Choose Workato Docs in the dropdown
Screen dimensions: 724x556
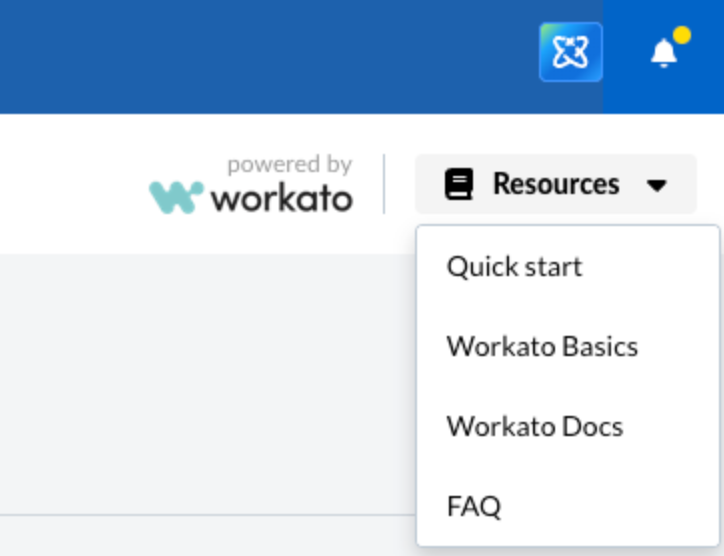click(x=534, y=427)
